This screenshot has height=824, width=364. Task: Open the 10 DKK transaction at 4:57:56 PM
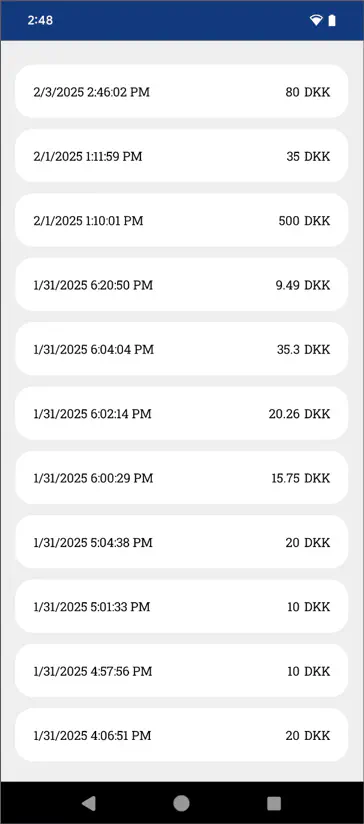click(x=182, y=671)
